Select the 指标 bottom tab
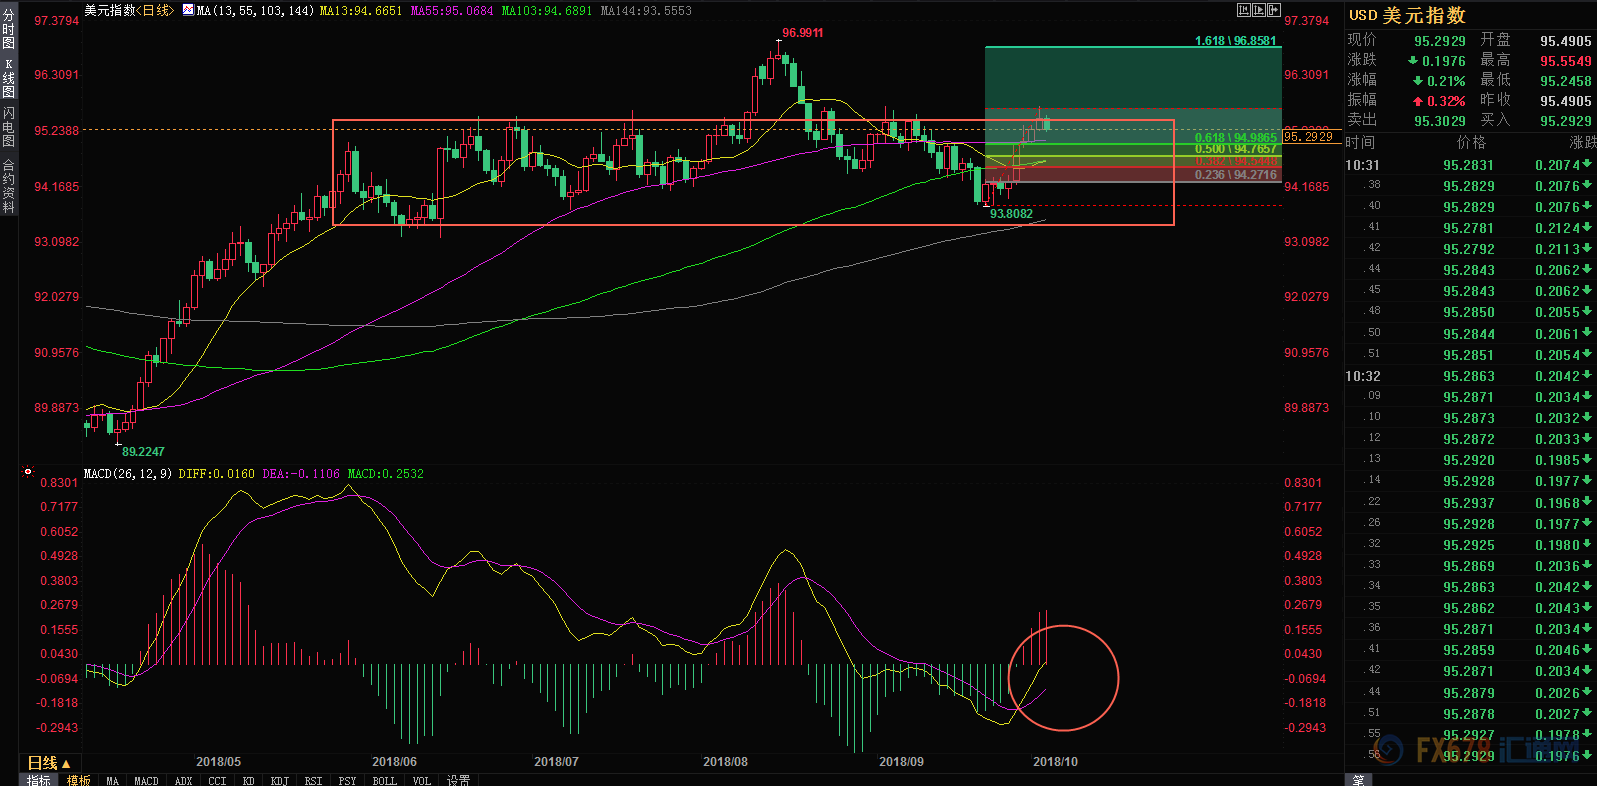Image resolution: width=1597 pixels, height=786 pixels. [x=39, y=780]
